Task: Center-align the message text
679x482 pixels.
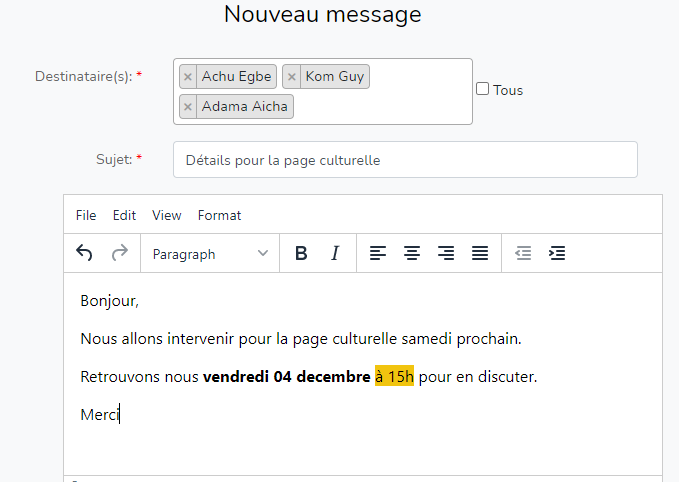Action: coord(412,253)
